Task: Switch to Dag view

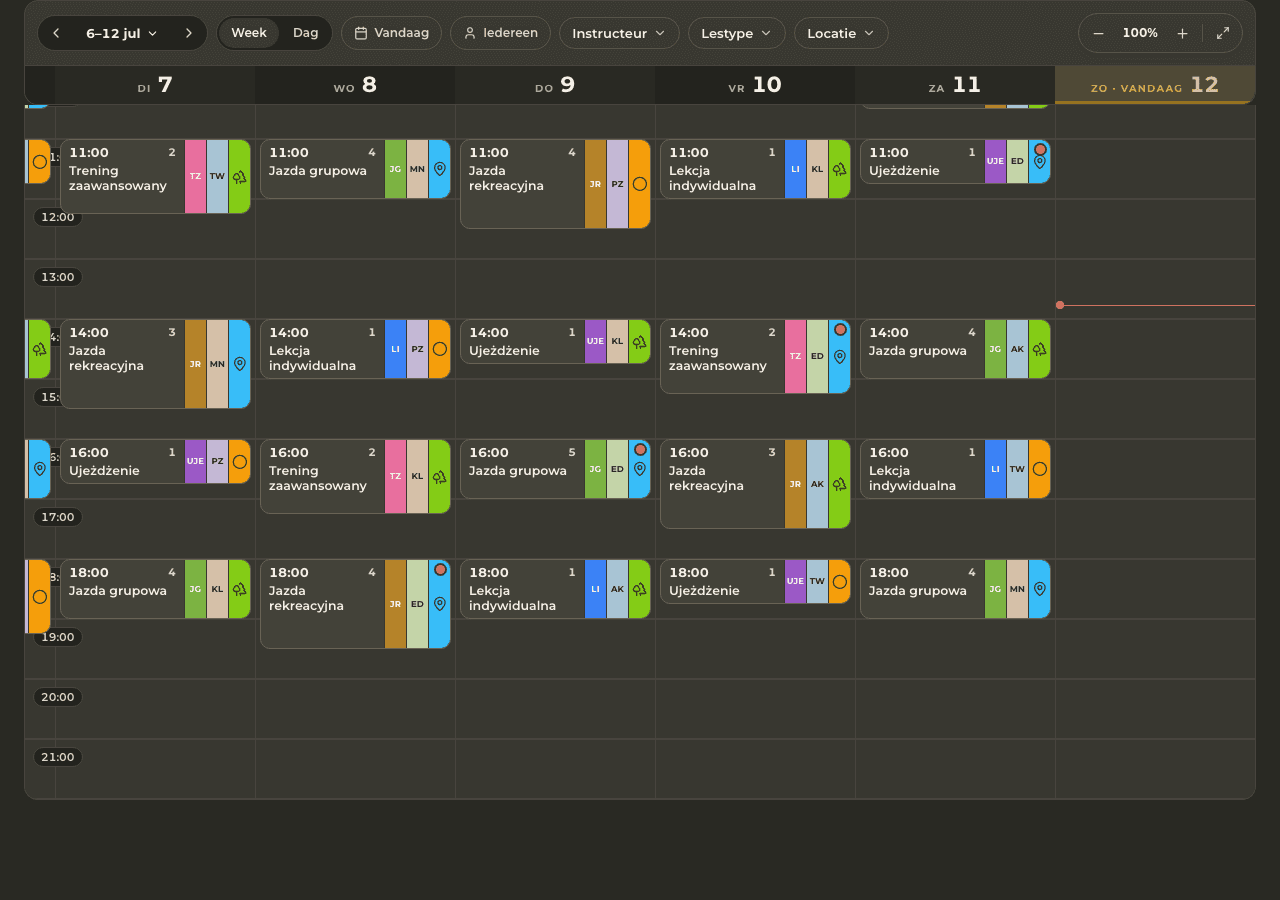Action: pos(305,33)
